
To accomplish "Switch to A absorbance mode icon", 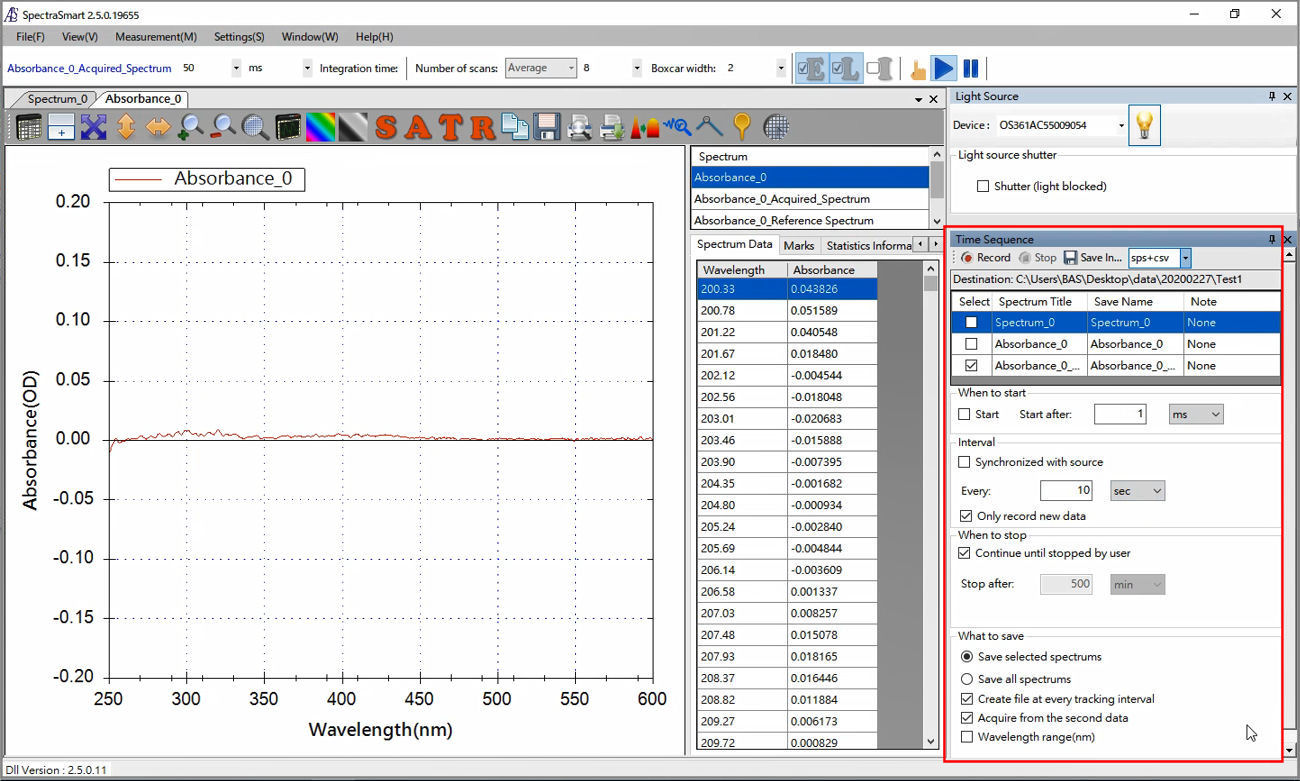I will pos(419,127).
